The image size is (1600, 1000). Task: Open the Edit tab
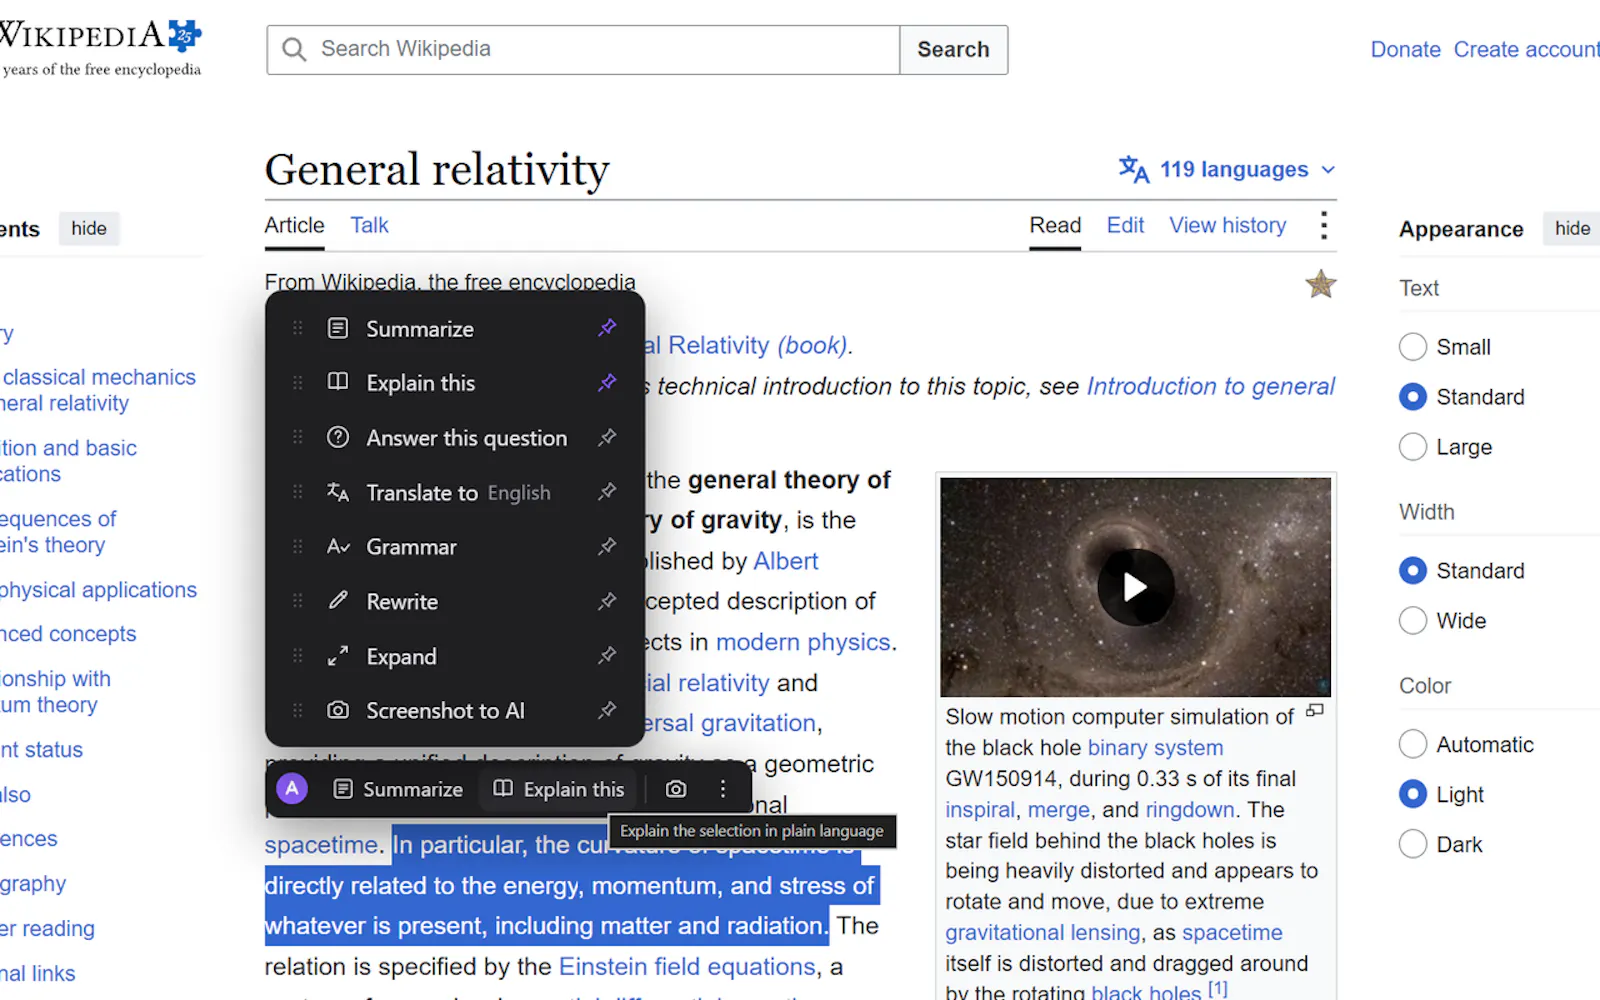pyautogui.click(x=1125, y=226)
